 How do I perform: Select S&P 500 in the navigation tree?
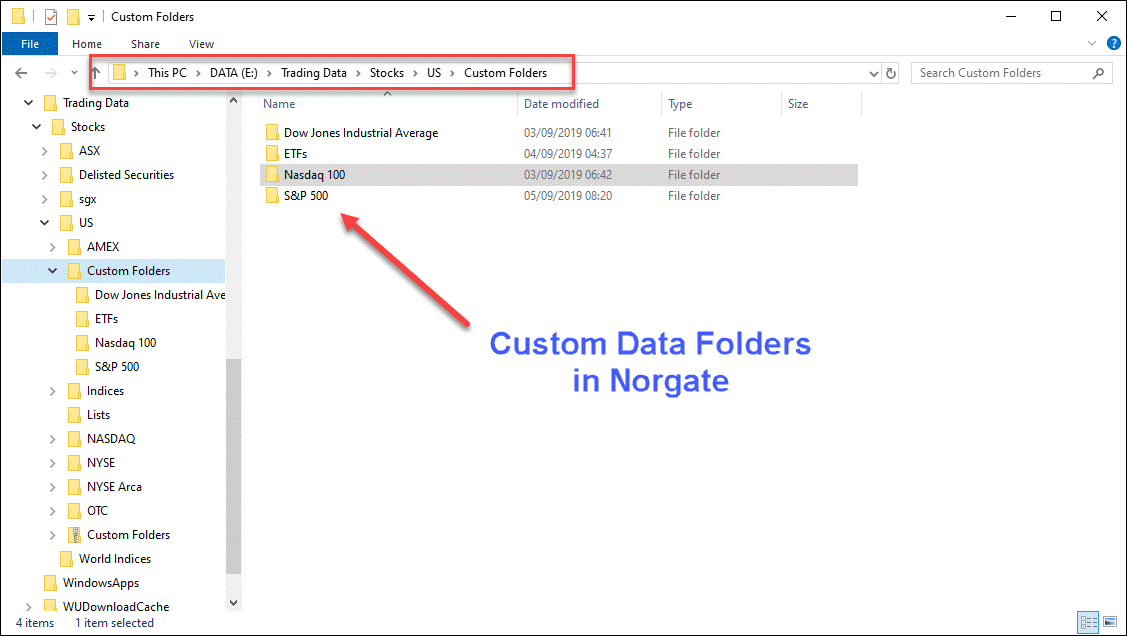116,367
